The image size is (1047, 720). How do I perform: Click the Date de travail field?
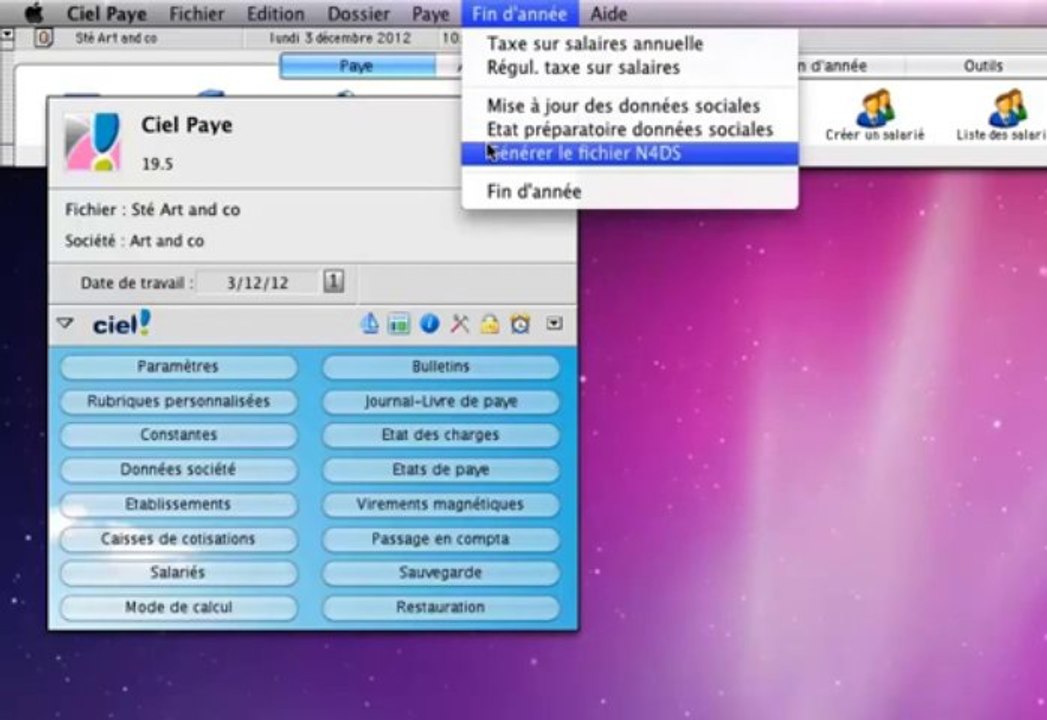pyautogui.click(x=258, y=283)
